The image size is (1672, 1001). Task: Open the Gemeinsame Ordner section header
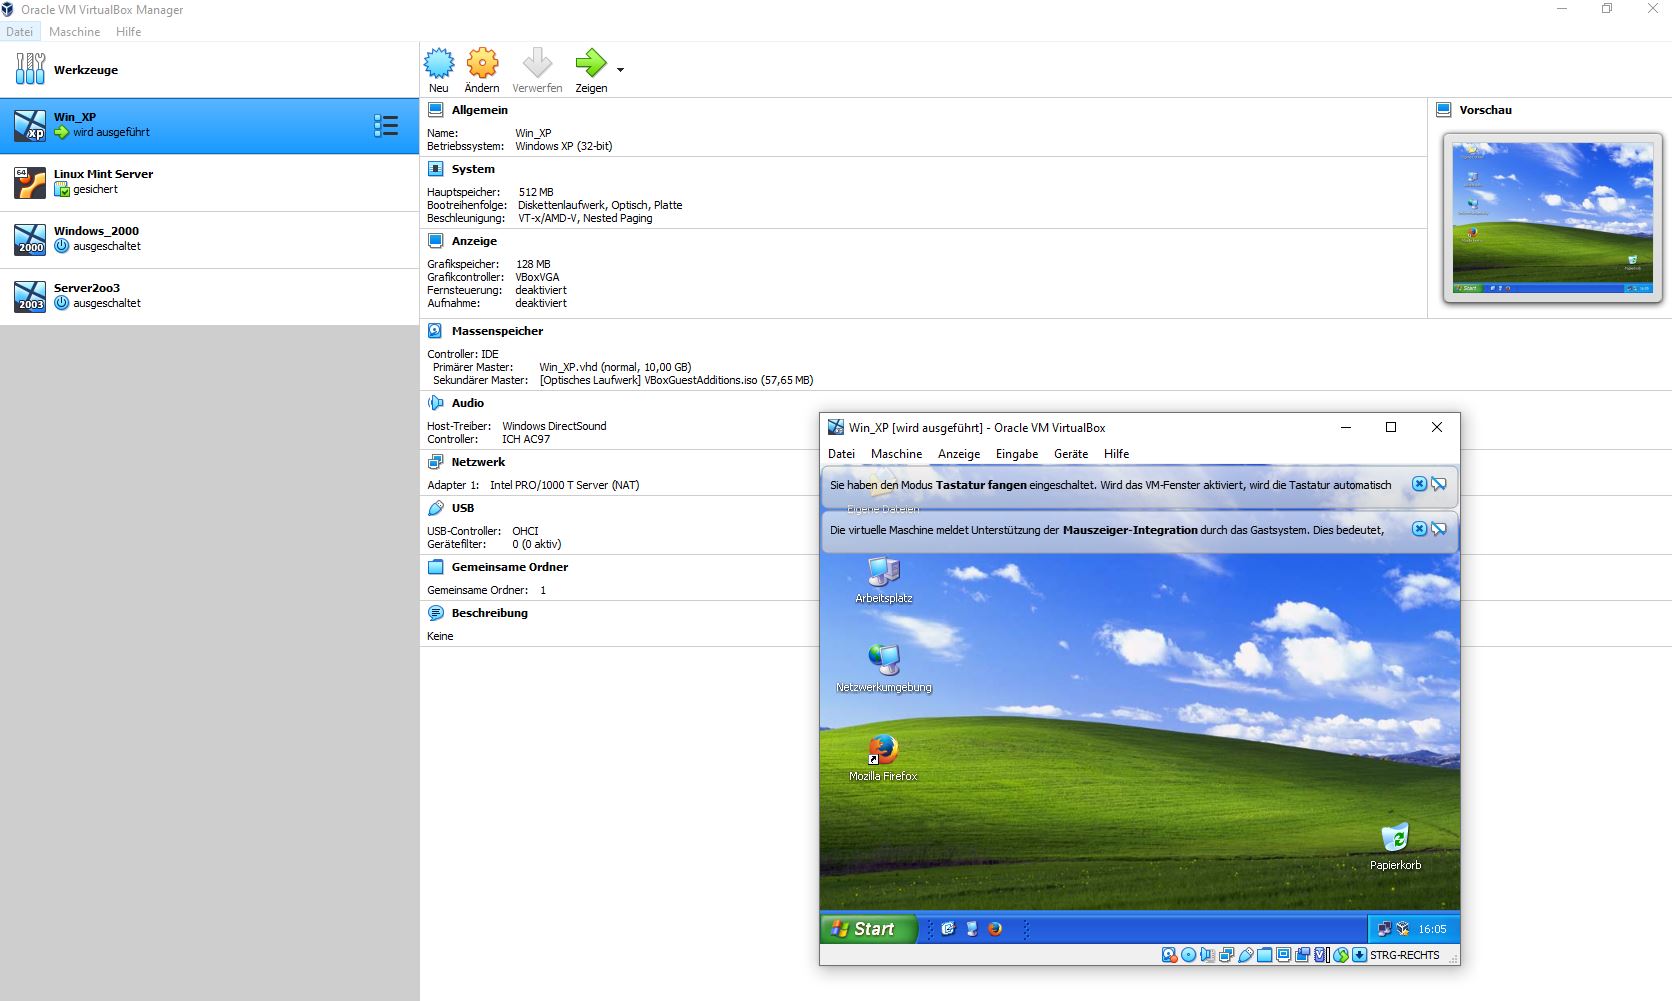pos(509,567)
